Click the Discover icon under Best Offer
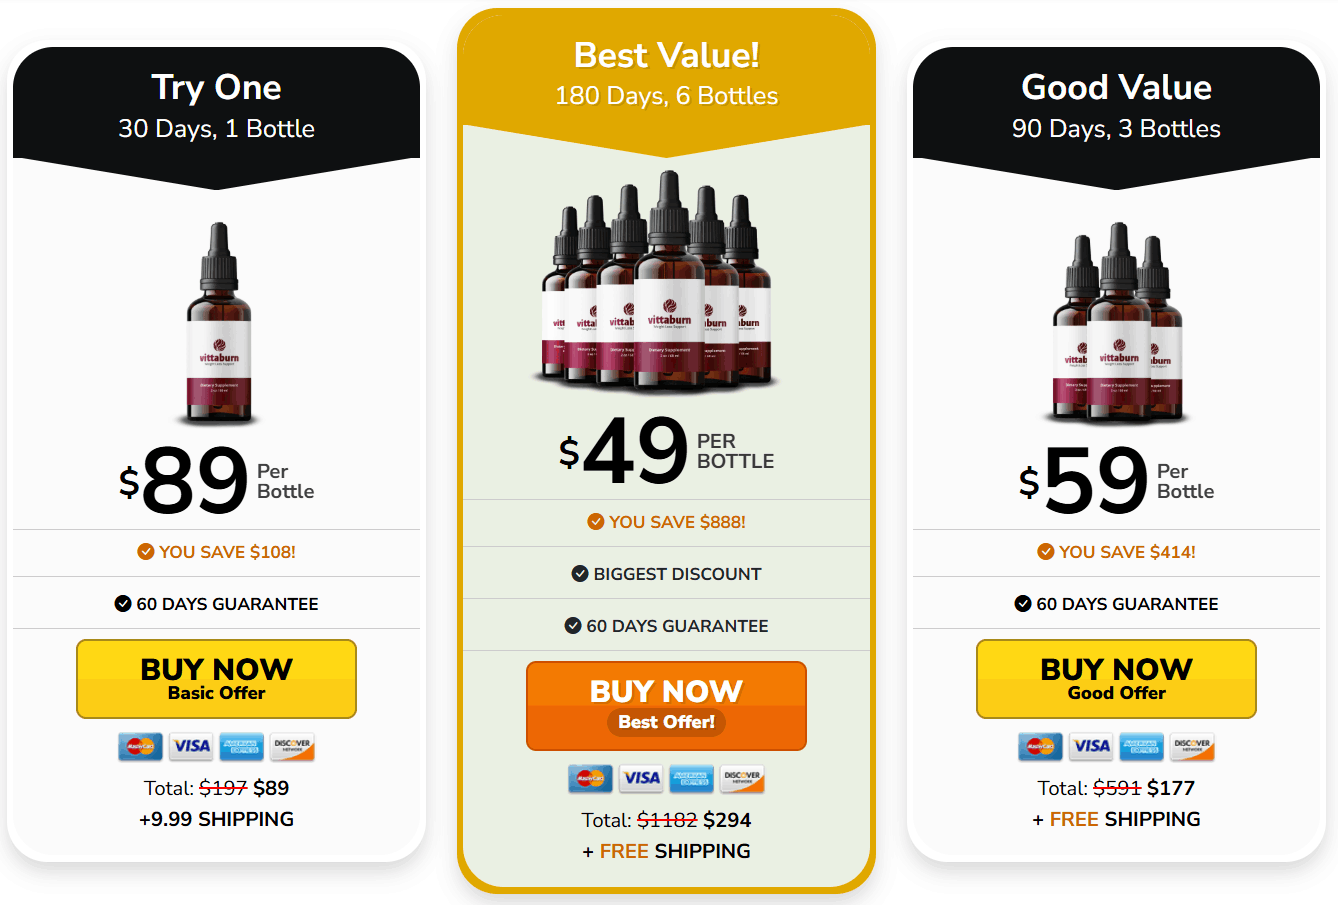 (742, 778)
